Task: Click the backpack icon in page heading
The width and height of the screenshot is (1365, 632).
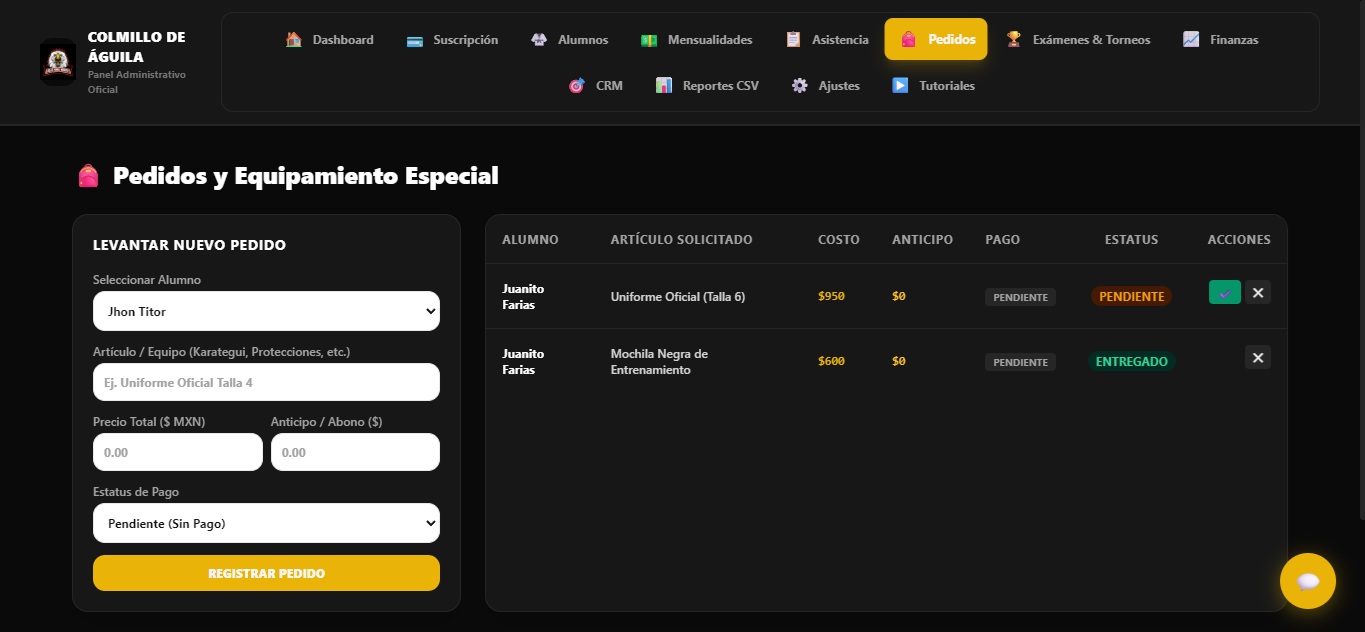Action: (88, 176)
